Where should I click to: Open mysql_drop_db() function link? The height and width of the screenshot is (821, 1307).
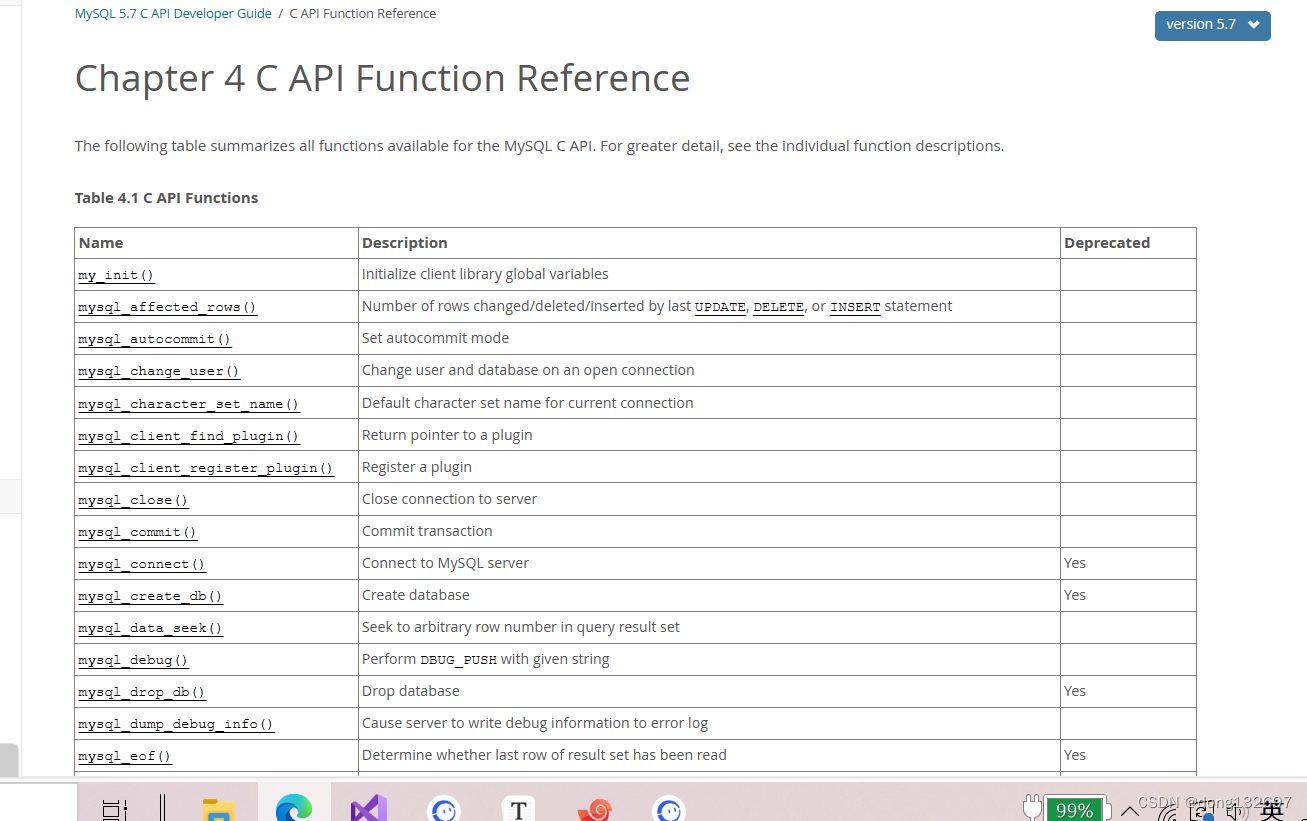pos(141,692)
